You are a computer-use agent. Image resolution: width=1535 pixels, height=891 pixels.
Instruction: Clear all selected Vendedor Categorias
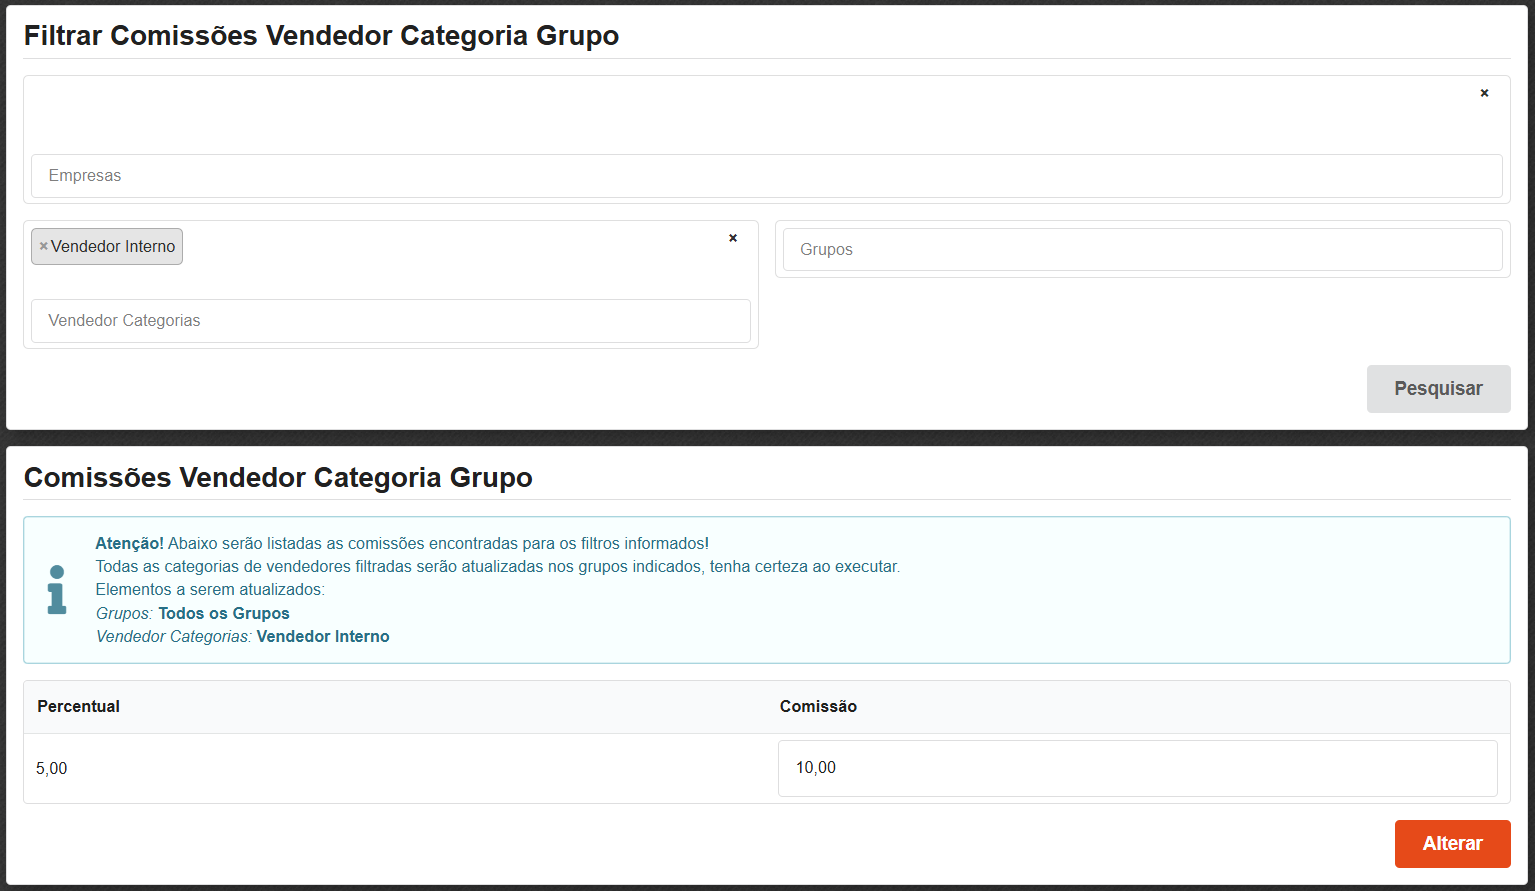[733, 238]
